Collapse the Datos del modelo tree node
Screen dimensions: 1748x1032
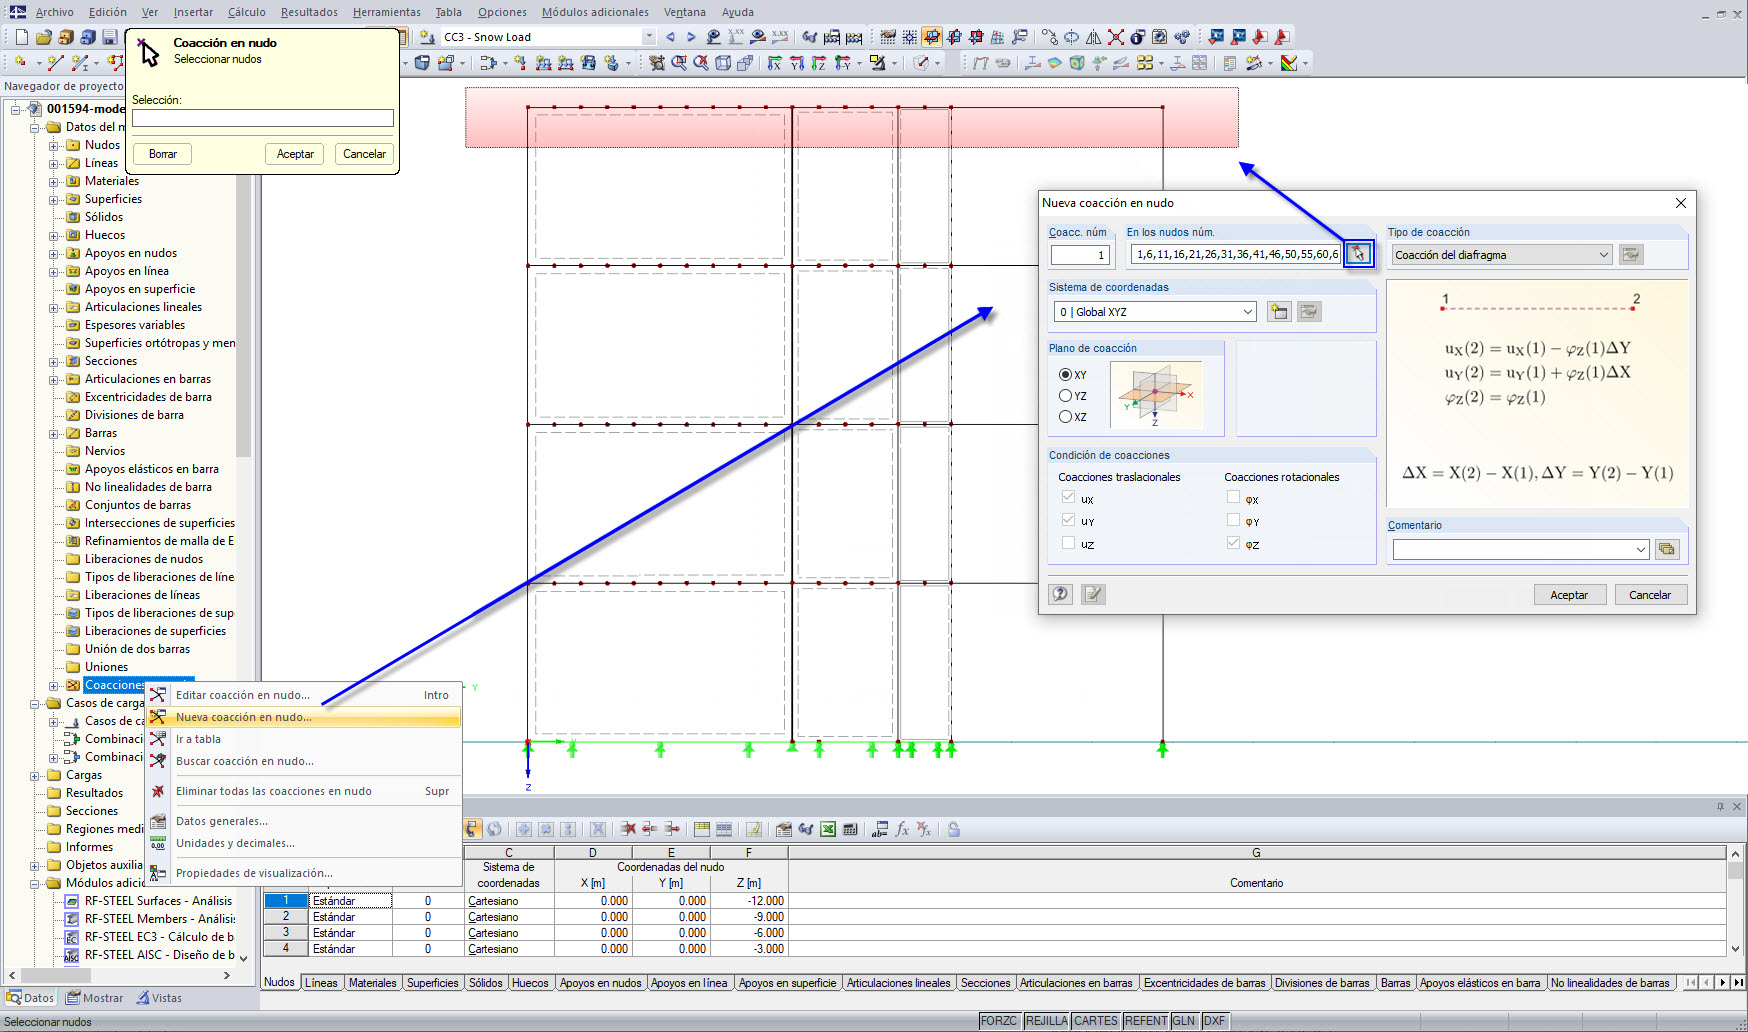pos(35,127)
